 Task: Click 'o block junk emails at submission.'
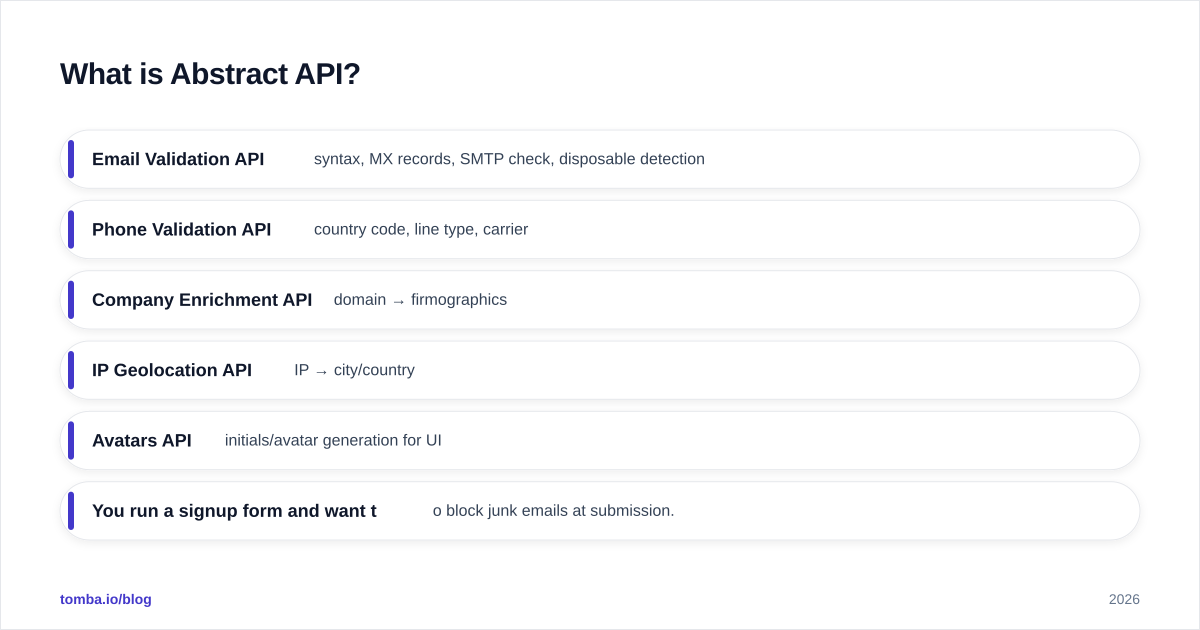tap(554, 511)
